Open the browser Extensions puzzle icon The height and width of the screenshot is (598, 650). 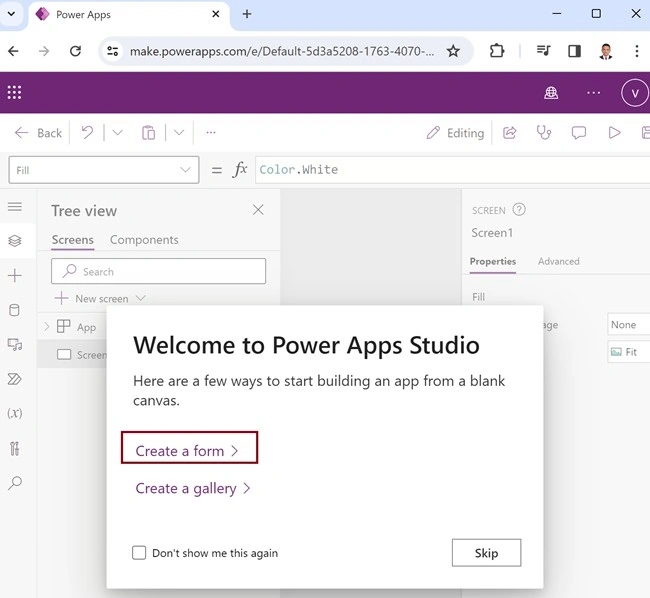pyautogui.click(x=497, y=51)
